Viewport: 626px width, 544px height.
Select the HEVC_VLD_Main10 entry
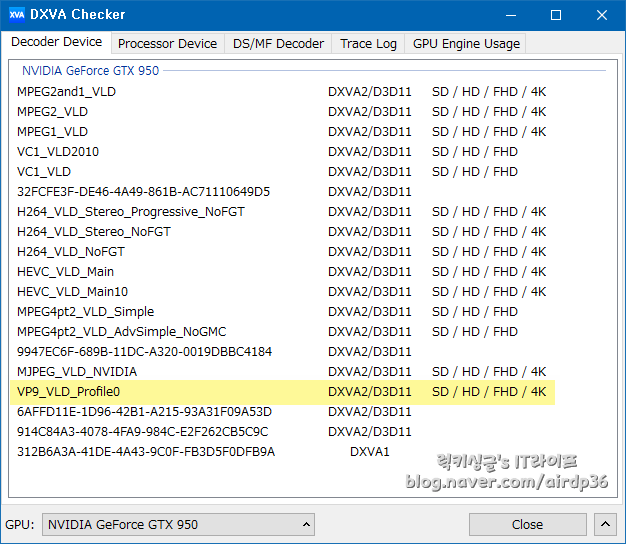pos(281,292)
